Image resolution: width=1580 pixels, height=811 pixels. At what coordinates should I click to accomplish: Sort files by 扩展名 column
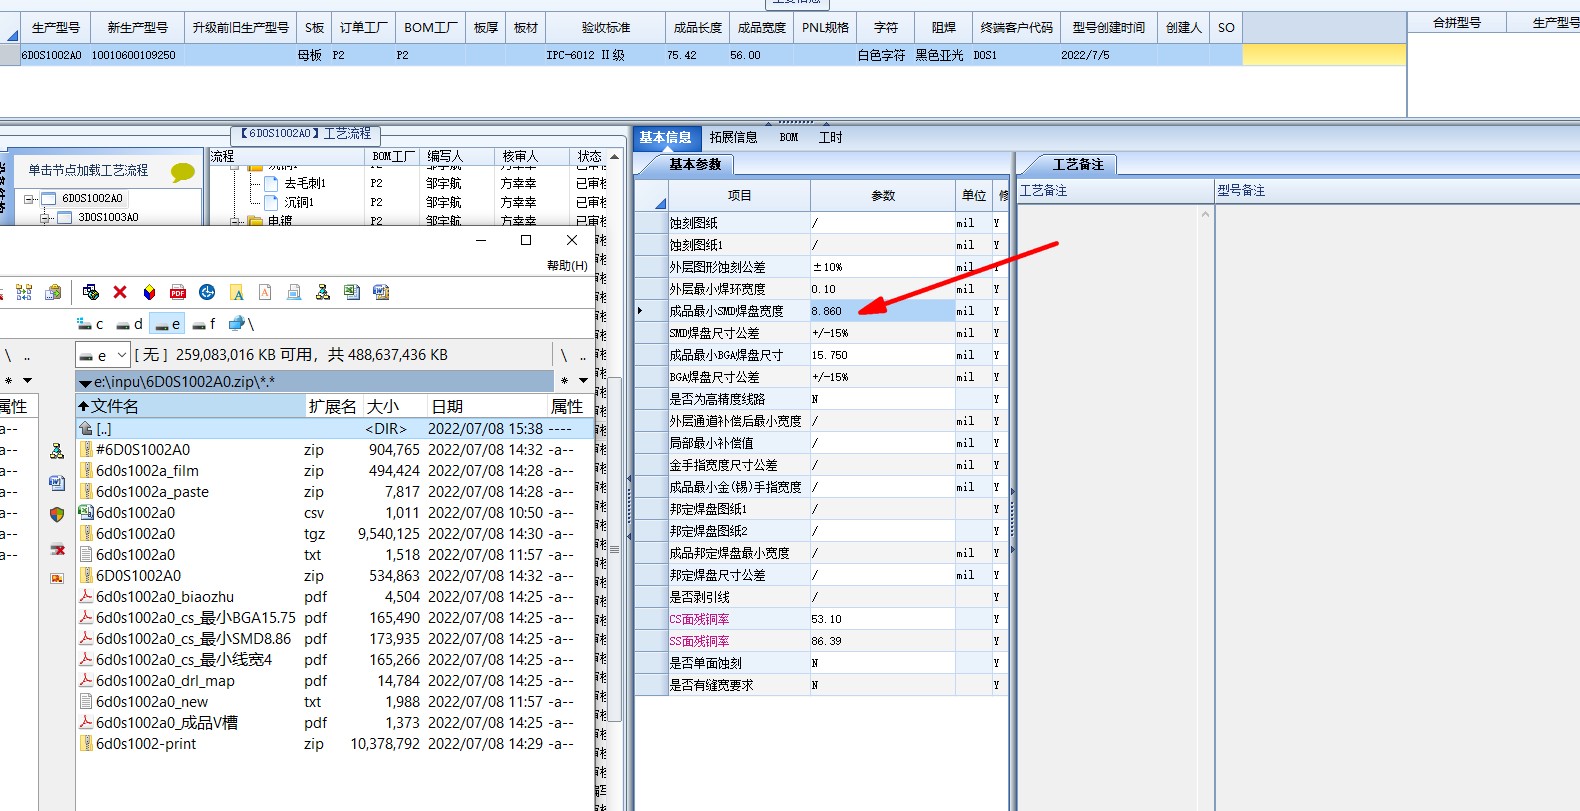[335, 406]
